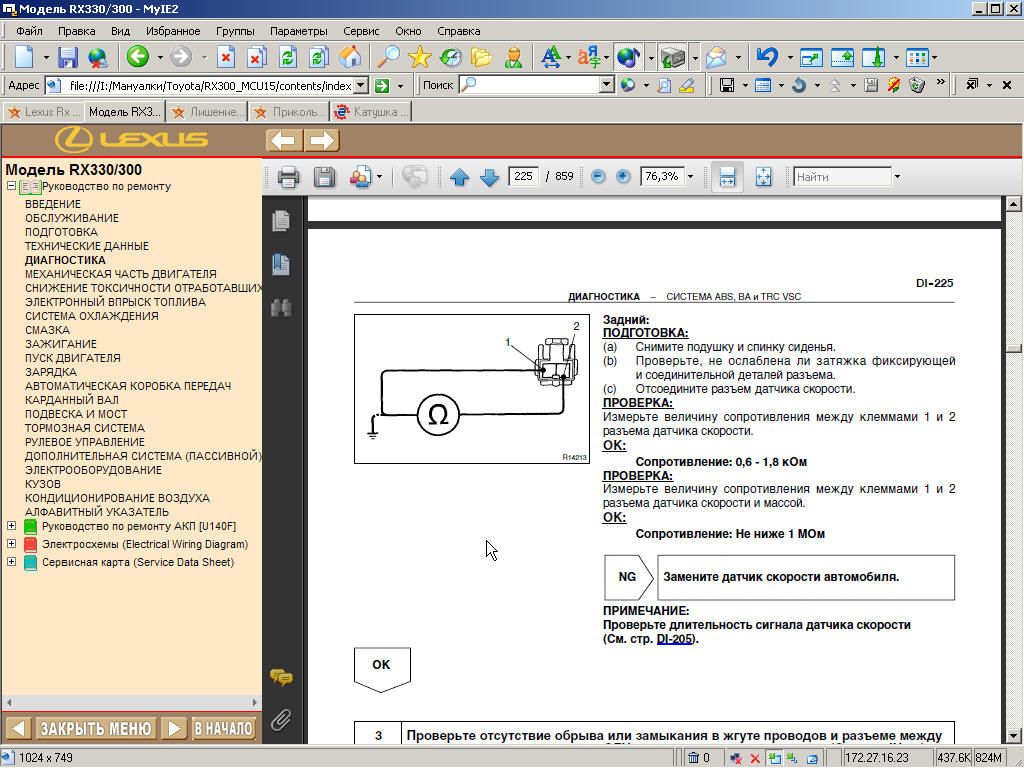Open the zoom percentage dropdown
The width and height of the screenshot is (1024, 768).
point(690,177)
